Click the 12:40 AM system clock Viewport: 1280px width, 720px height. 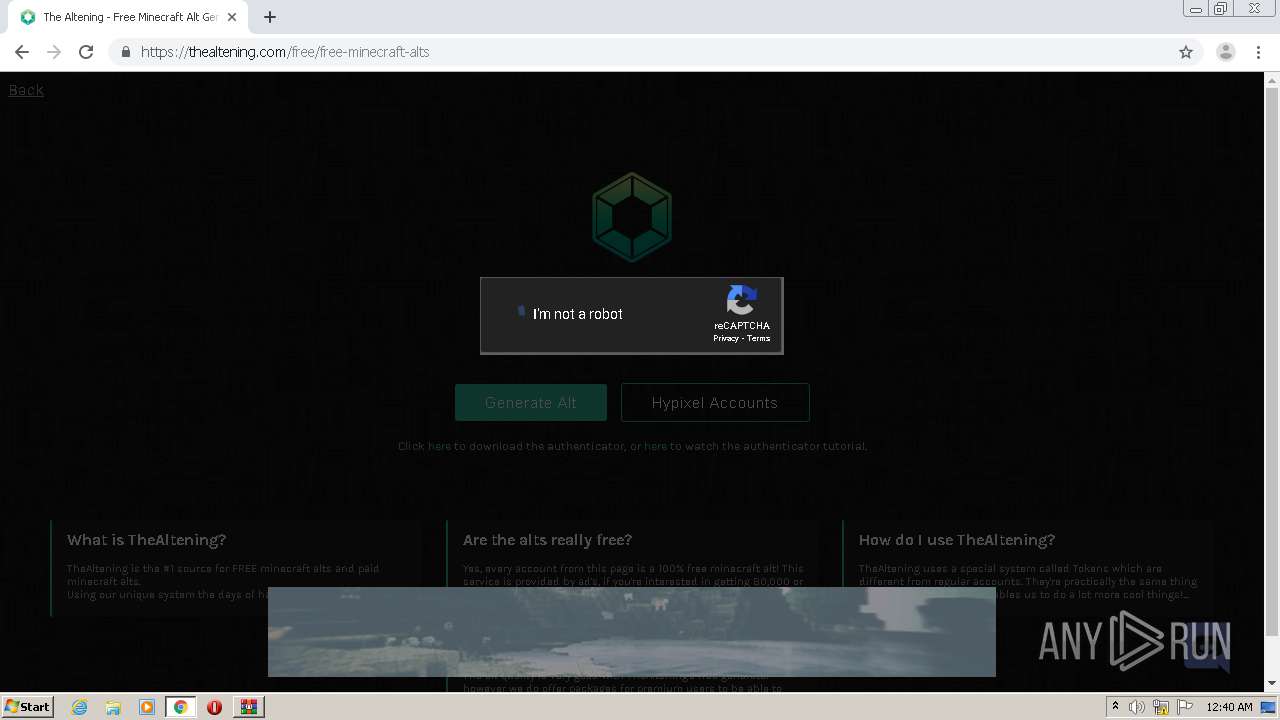pyautogui.click(x=1229, y=707)
